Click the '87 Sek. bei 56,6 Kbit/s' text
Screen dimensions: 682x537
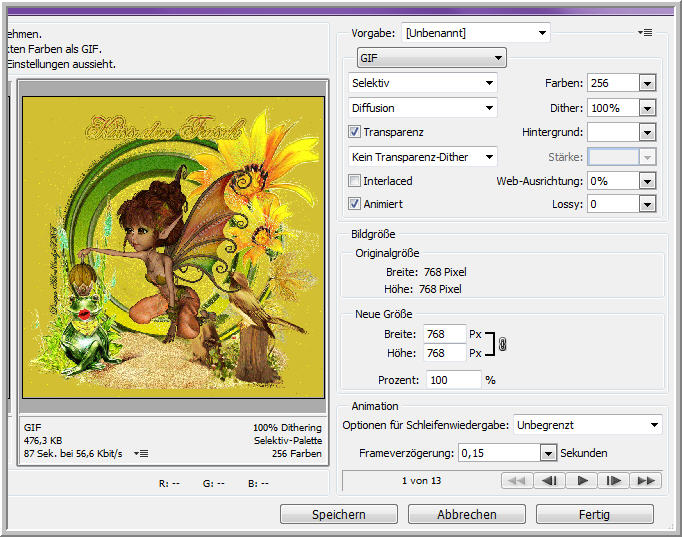(x=73, y=454)
